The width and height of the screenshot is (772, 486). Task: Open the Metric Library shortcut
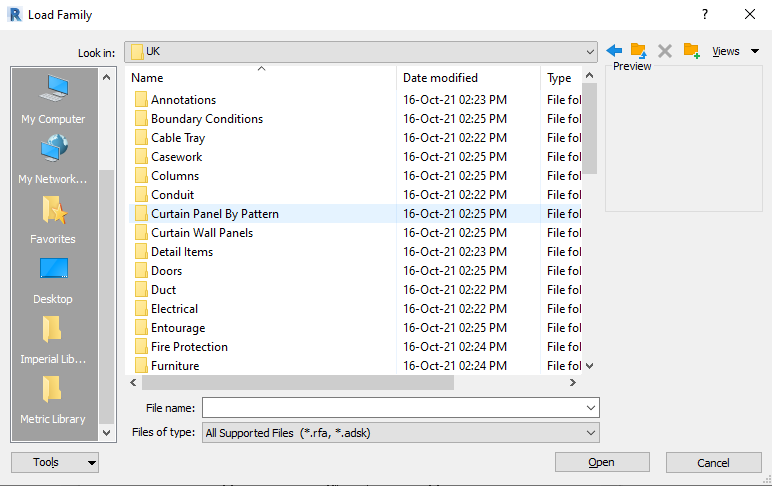pyautogui.click(x=53, y=400)
